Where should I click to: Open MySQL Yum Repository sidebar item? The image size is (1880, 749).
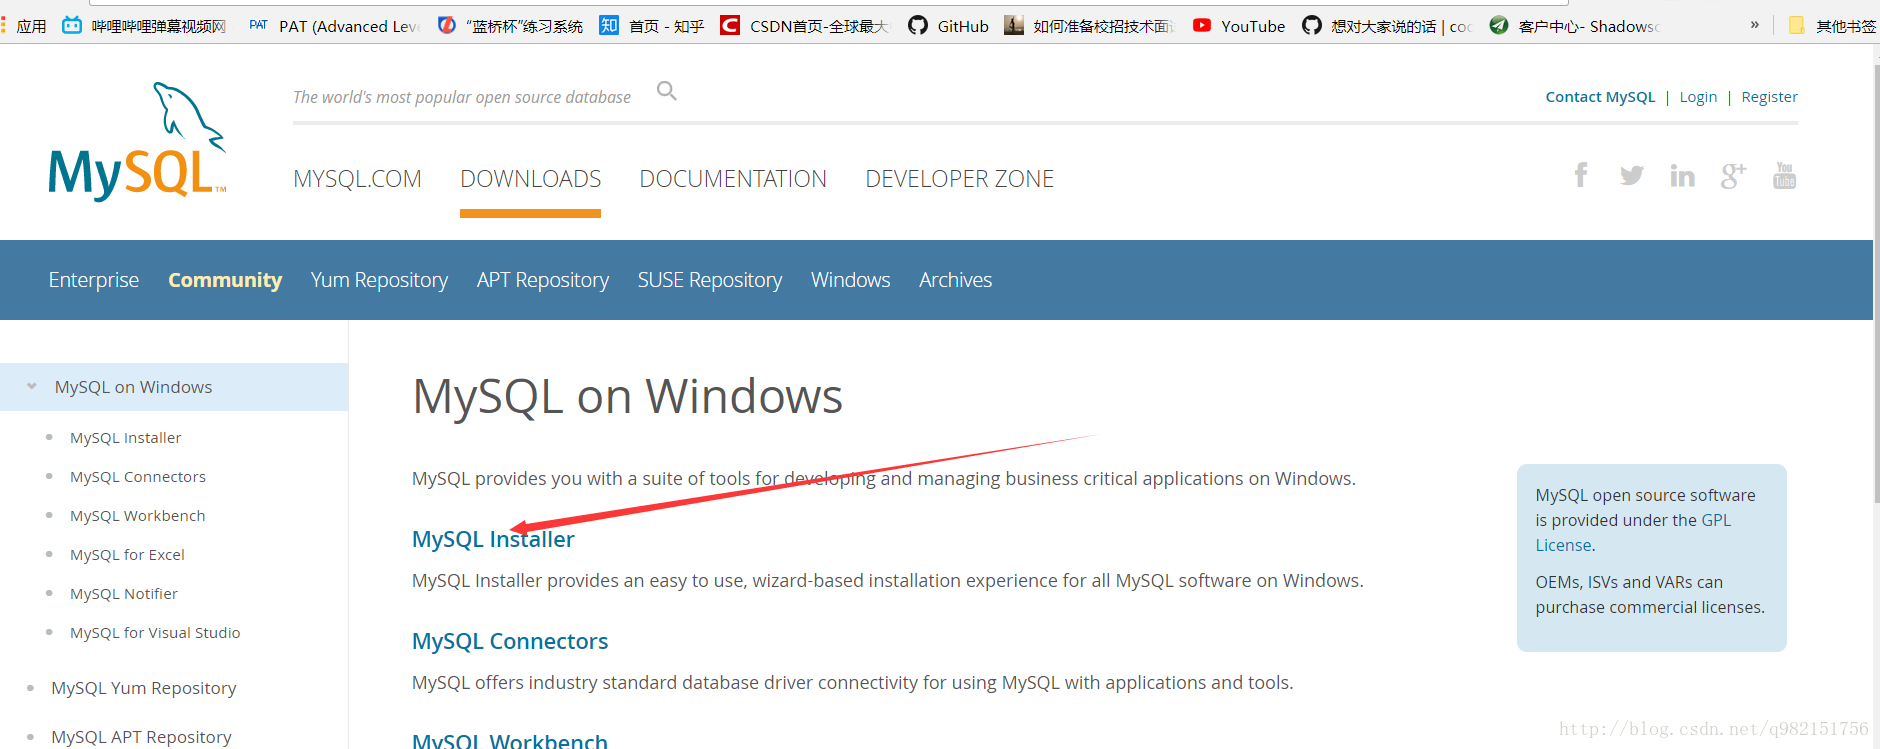[144, 688]
